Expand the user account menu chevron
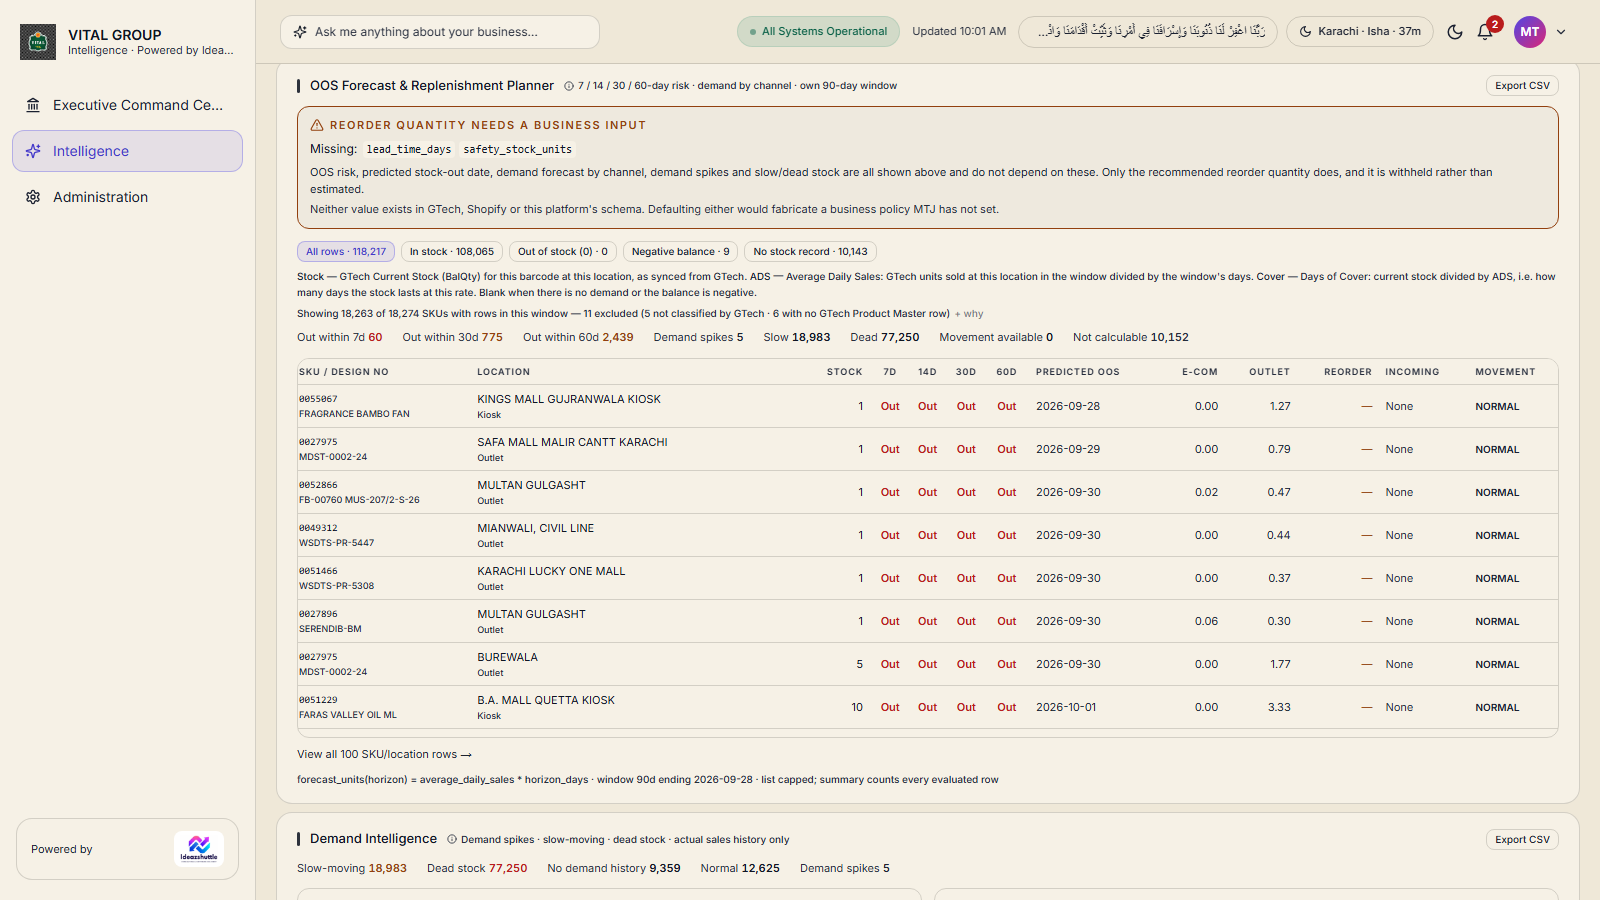This screenshot has height=900, width=1600. [1561, 32]
